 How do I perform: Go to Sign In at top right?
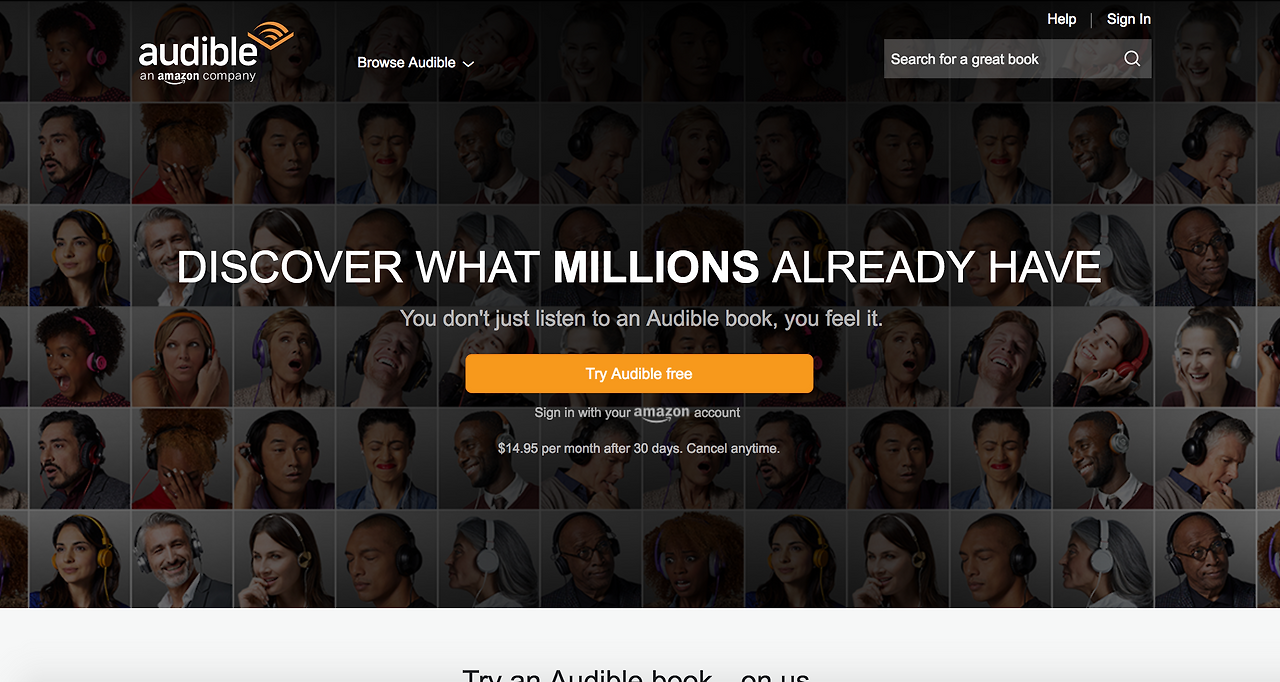point(1128,19)
